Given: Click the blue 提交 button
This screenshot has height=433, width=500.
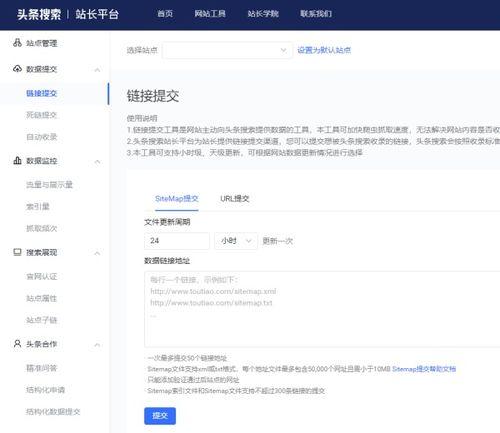Looking at the screenshot, I should [x=160, y=416].
